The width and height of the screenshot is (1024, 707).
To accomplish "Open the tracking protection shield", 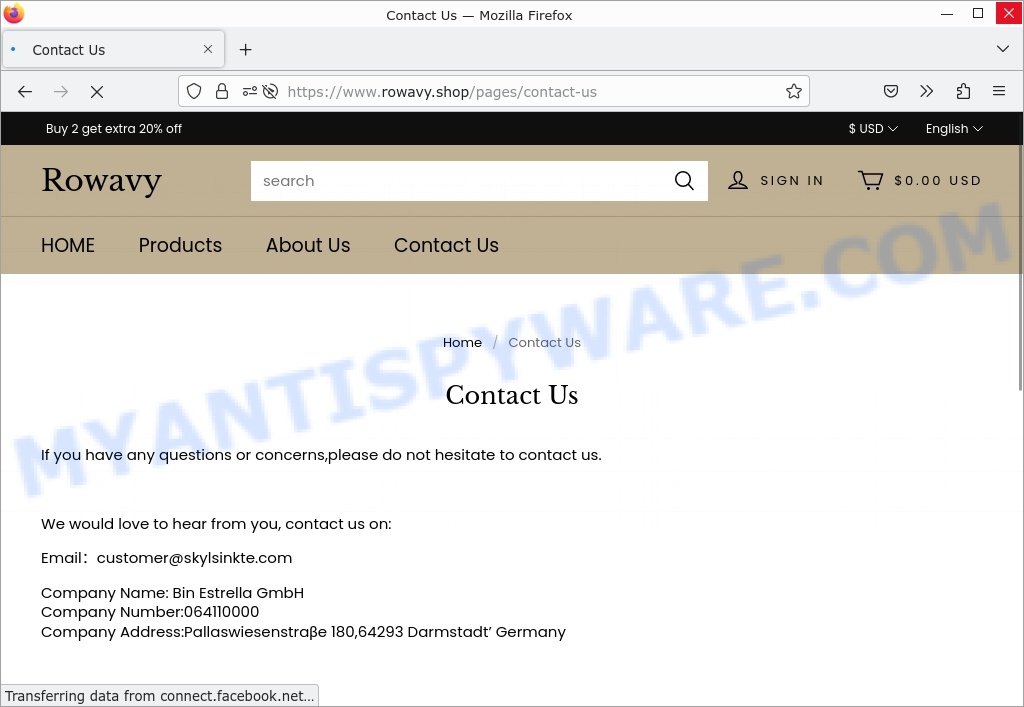I will click(194, 91).
